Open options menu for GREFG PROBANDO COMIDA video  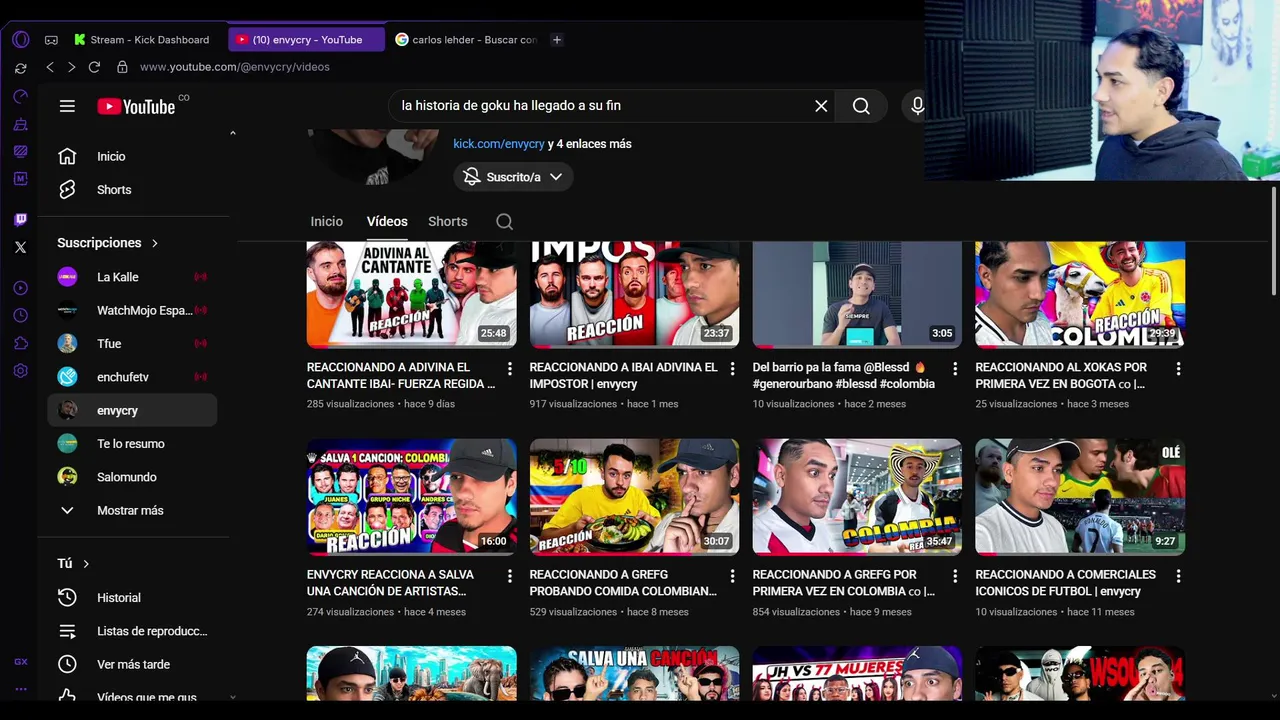(x=732, y=576)
